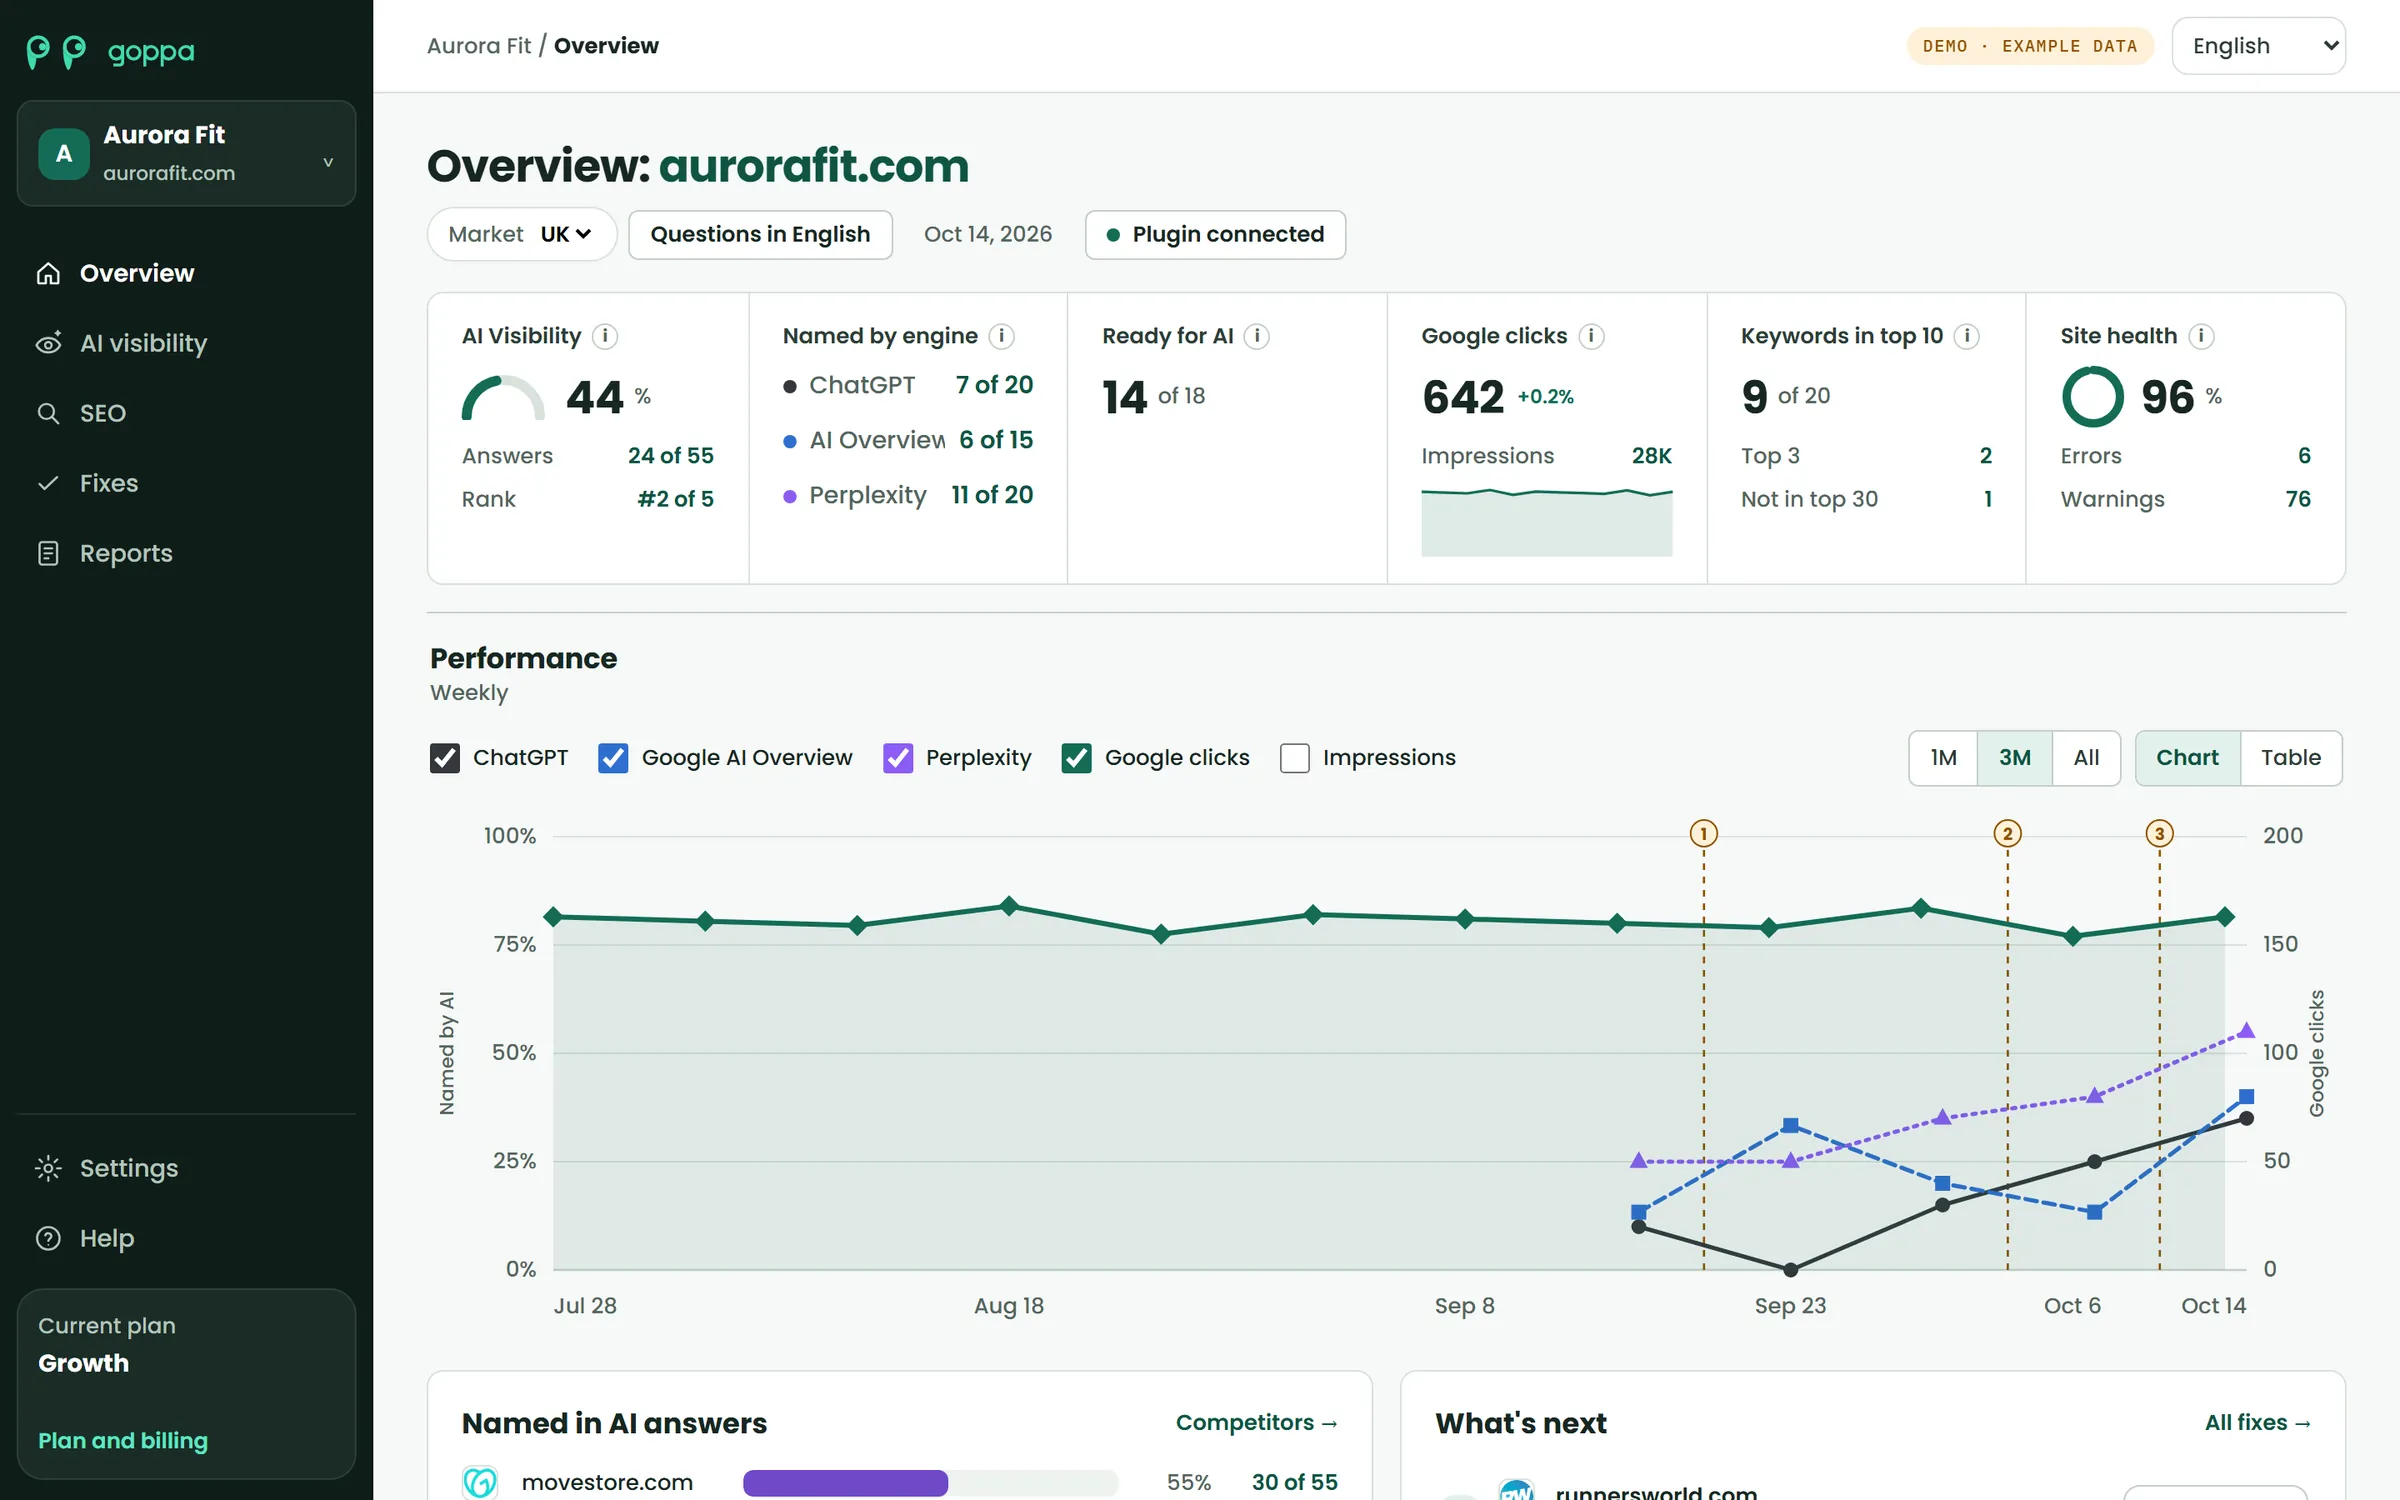2400x1500 pixels.
Task: Click the '28K' Impressions value
Action: [1652, 456]
